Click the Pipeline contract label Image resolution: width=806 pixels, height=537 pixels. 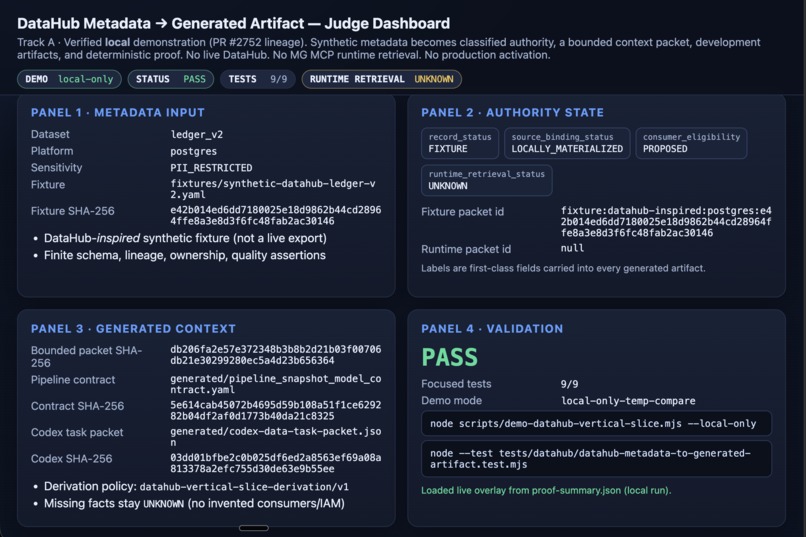click(73, 380)
